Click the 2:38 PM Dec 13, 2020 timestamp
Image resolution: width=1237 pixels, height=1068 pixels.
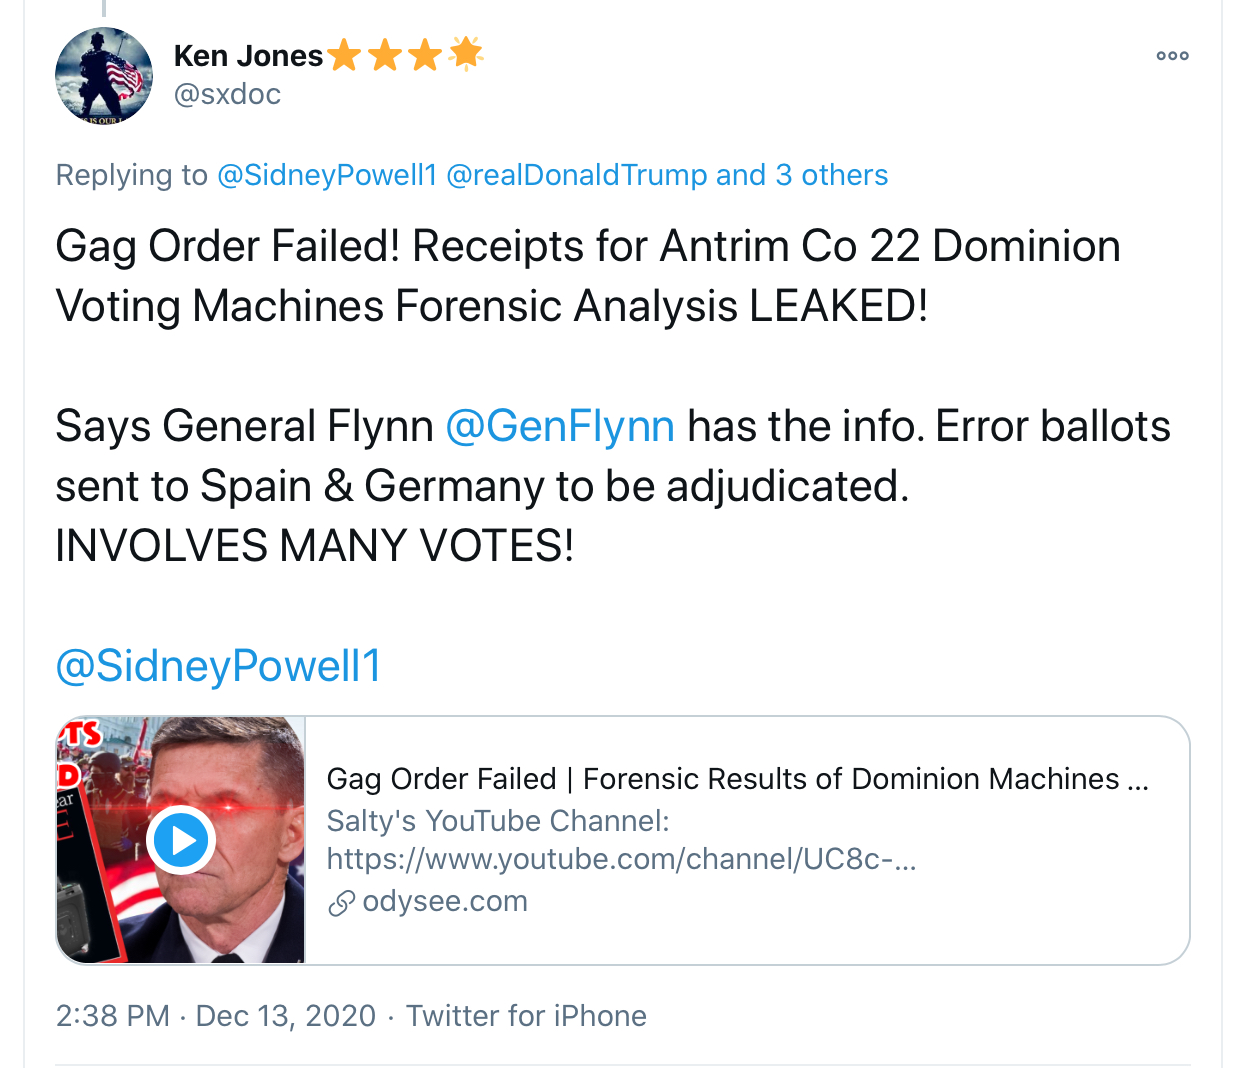pos(216,1016)
